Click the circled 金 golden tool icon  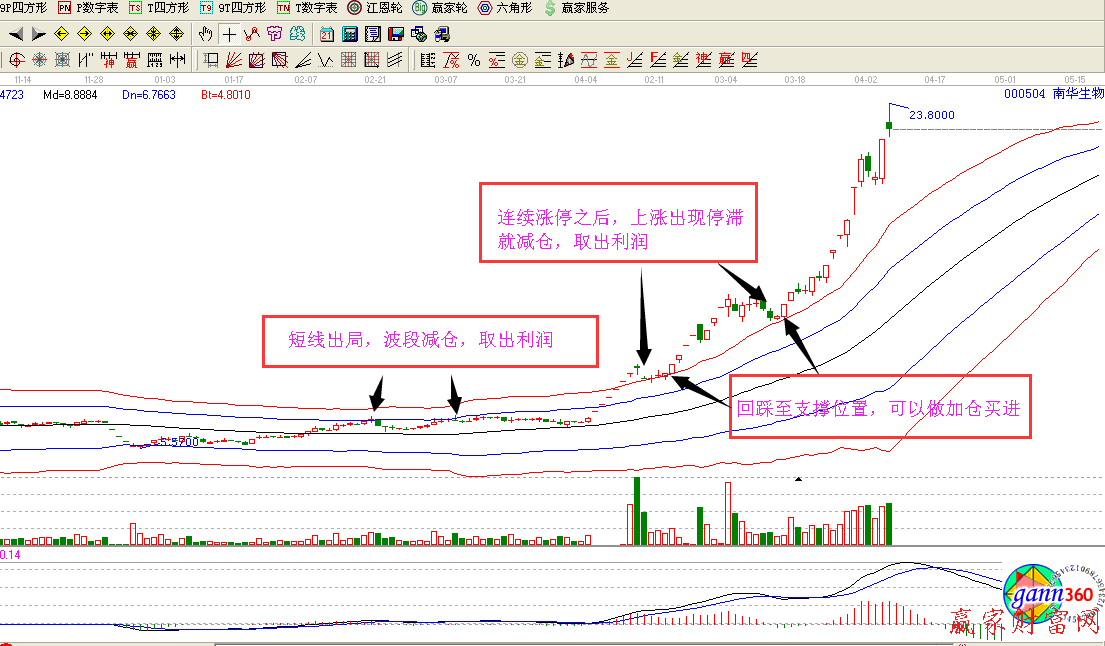click(x=520, y=60)
